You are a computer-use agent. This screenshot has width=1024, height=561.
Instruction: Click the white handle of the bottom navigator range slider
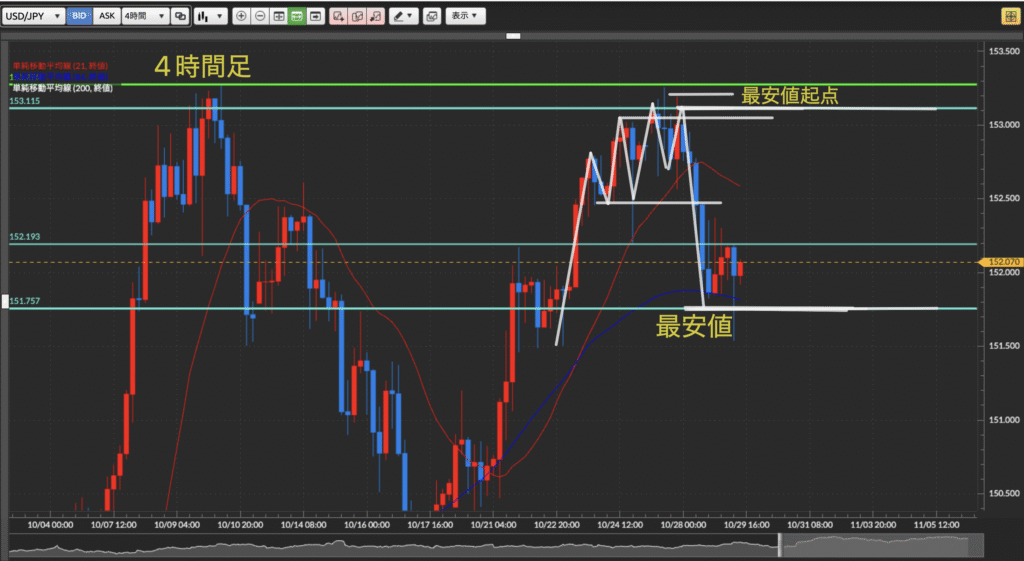[779, 545]
